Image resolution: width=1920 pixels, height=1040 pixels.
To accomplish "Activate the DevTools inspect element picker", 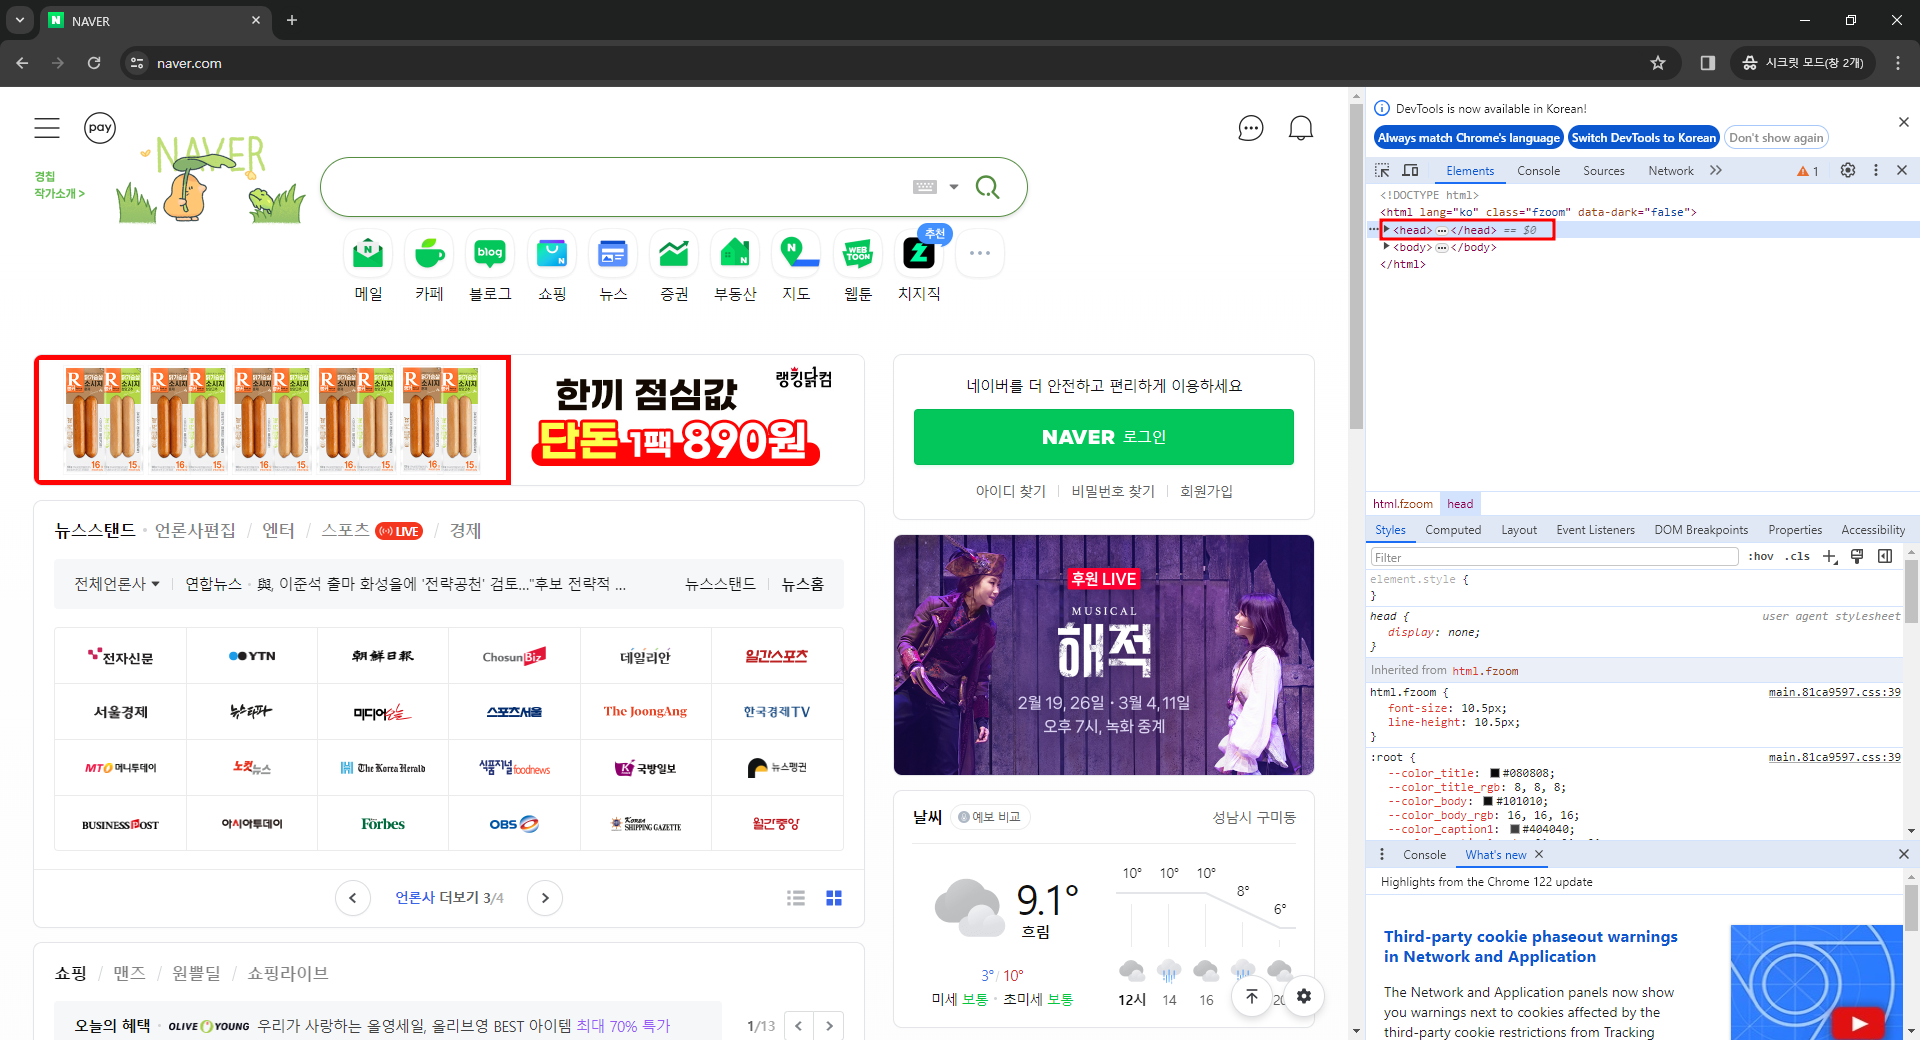I will [x=1382, y=171].
